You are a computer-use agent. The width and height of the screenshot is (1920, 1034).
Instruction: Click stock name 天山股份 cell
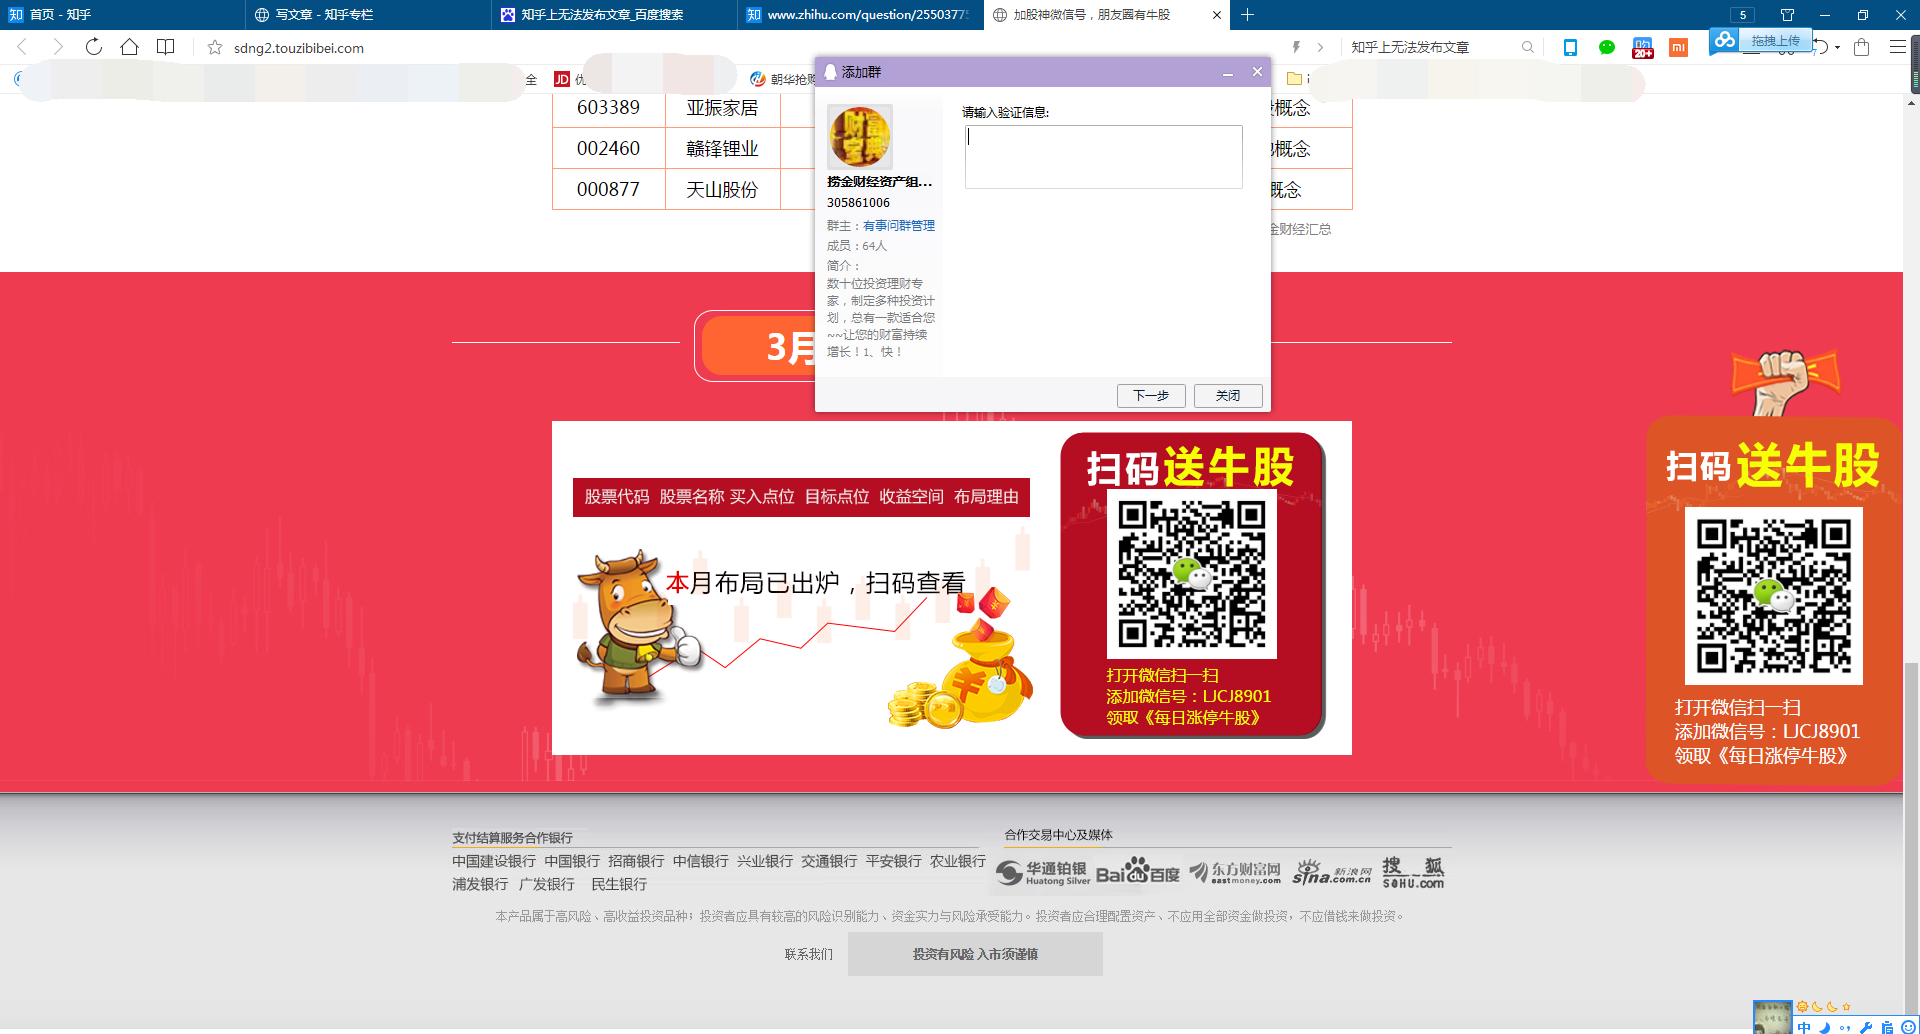722,190
